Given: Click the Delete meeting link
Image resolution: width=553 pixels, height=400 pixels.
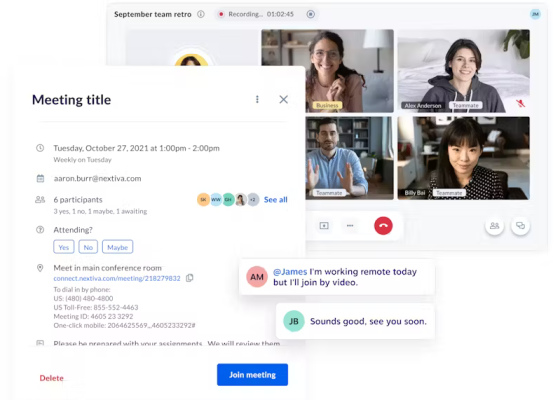Looking at the screenshot, I should pos(51,378).
